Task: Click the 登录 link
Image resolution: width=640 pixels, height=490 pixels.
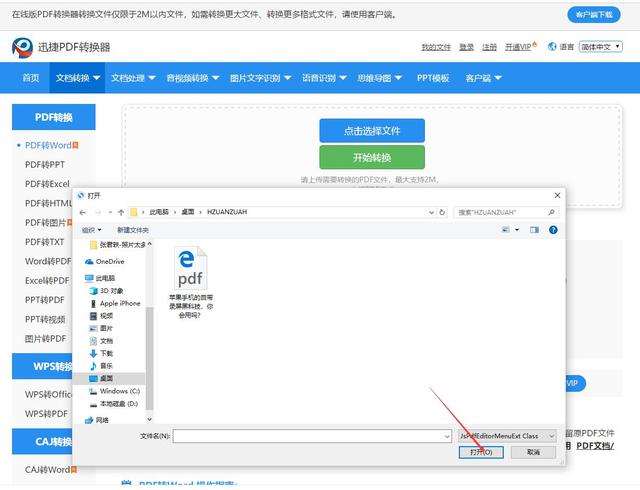Action: (x=467, y=47)
